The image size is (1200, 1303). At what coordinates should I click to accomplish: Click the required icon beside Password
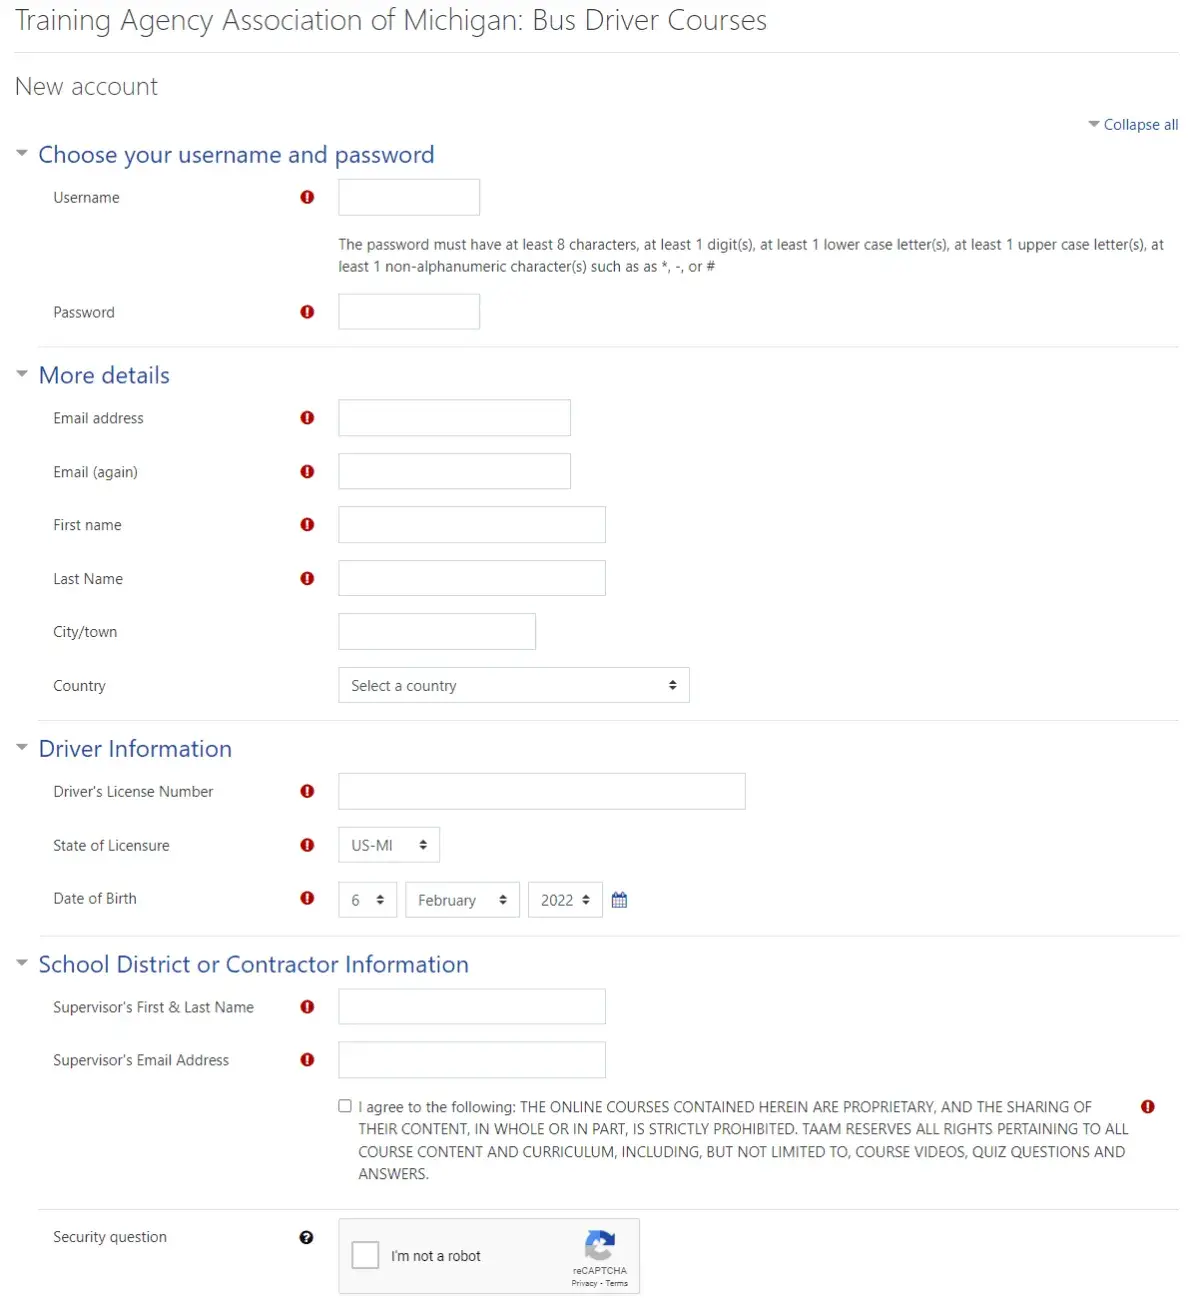307,312
